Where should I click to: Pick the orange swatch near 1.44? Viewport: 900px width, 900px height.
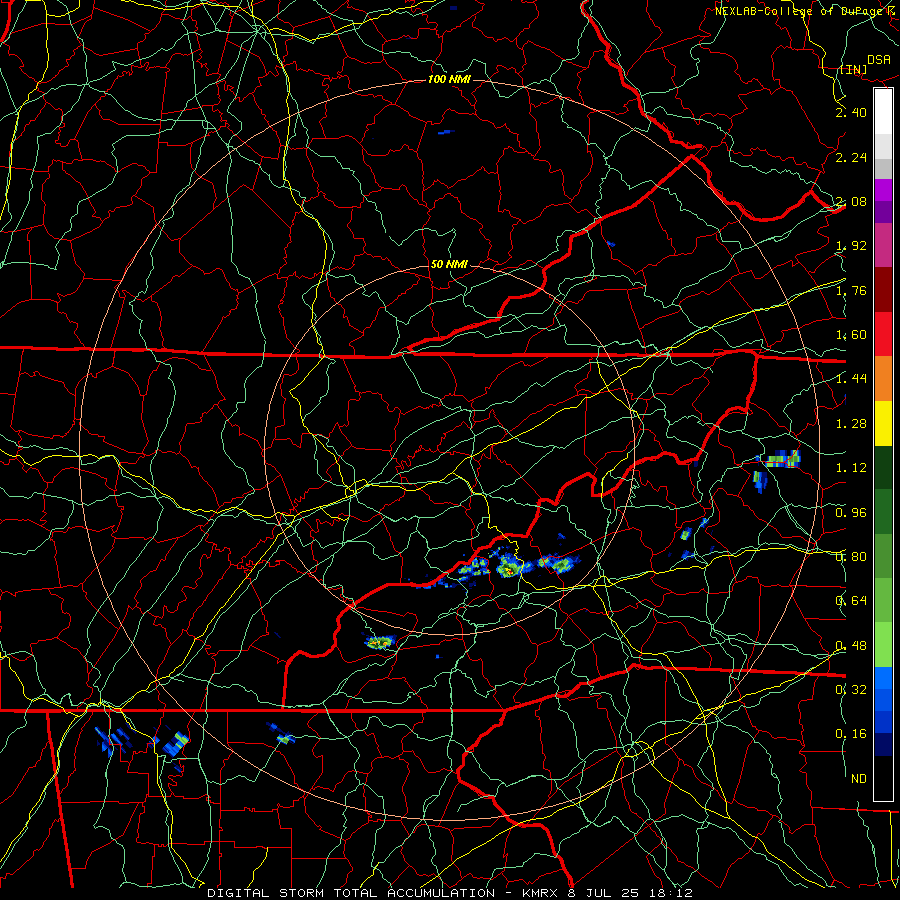(x=883, y=379)
